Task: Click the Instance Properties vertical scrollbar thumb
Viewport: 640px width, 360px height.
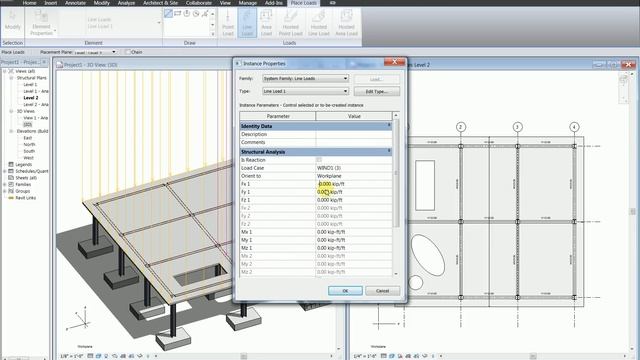Action: [396, 173]
